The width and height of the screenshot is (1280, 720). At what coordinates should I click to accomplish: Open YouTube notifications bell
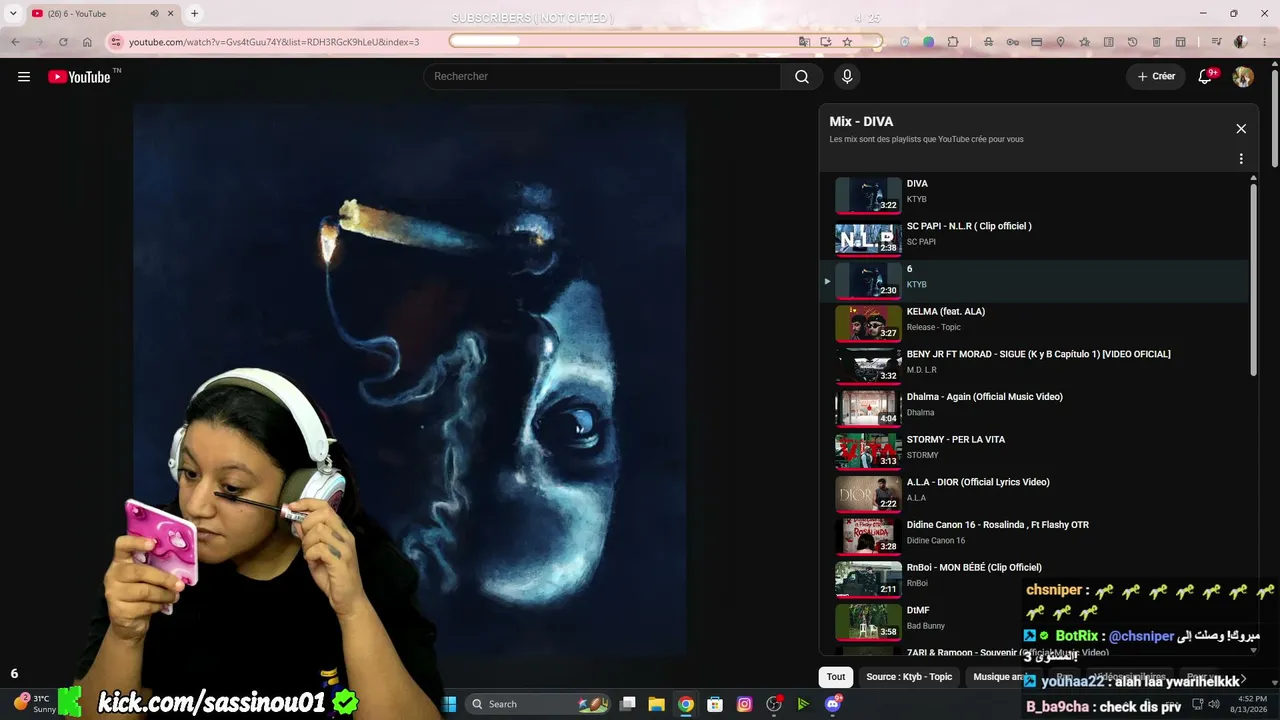[1206, 77]
